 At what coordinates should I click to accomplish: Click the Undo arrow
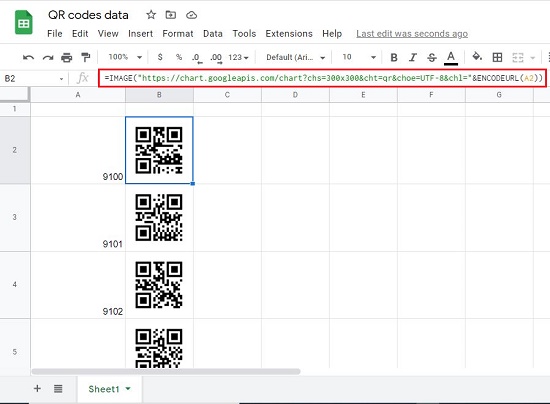pos(28,57)
